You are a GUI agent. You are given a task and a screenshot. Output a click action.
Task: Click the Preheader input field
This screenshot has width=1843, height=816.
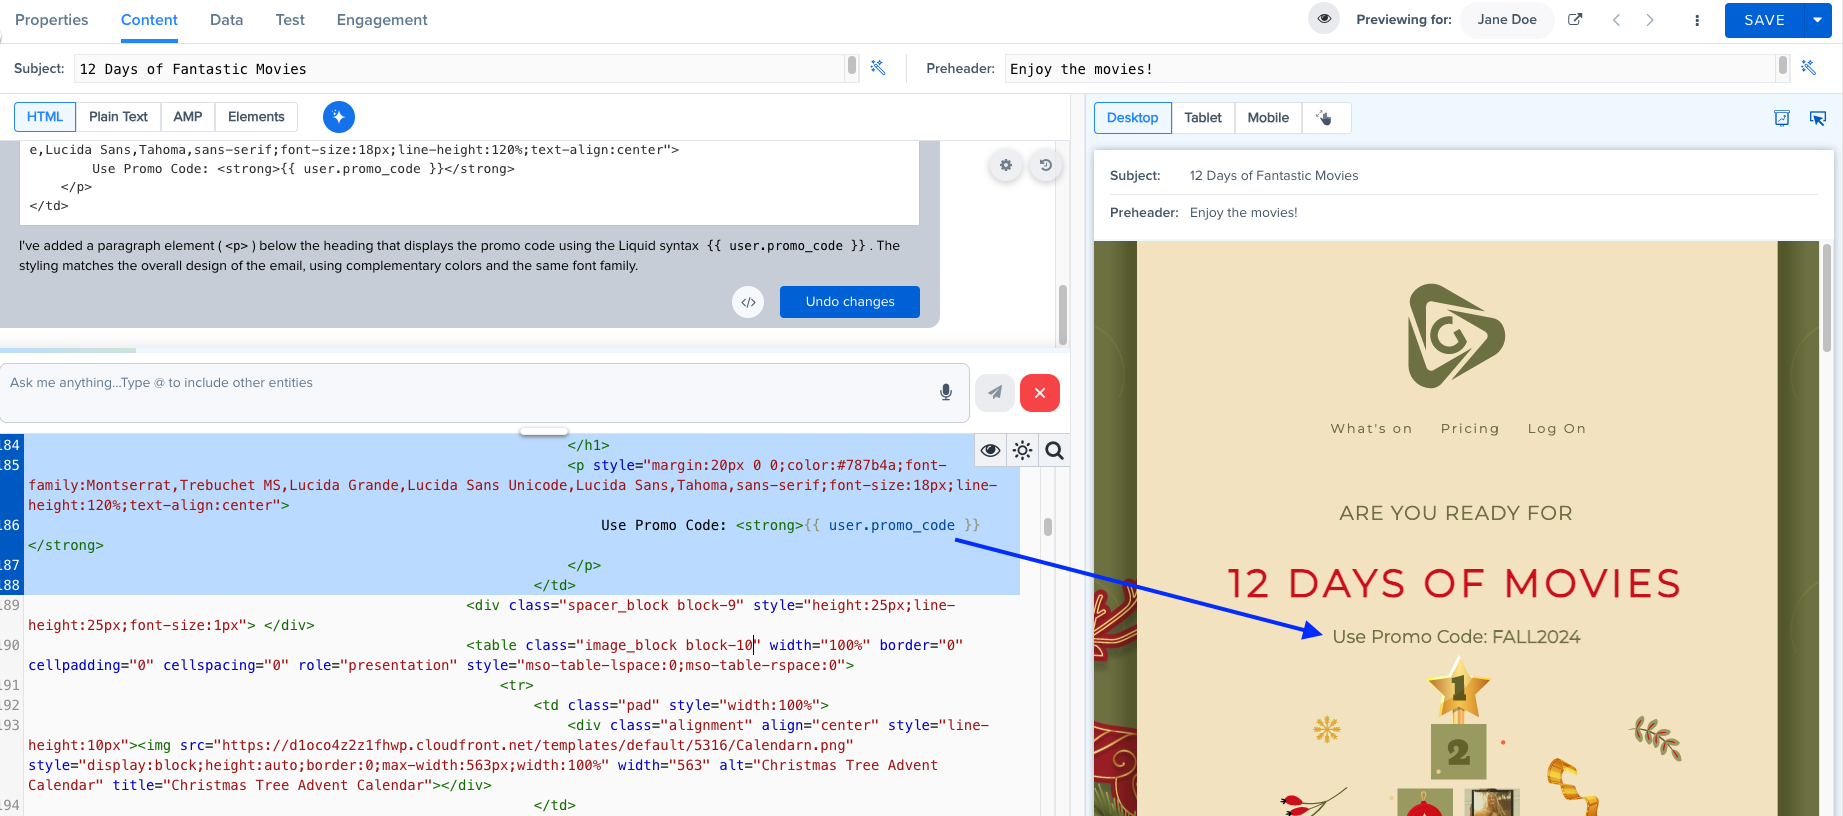click(1390, 68)
